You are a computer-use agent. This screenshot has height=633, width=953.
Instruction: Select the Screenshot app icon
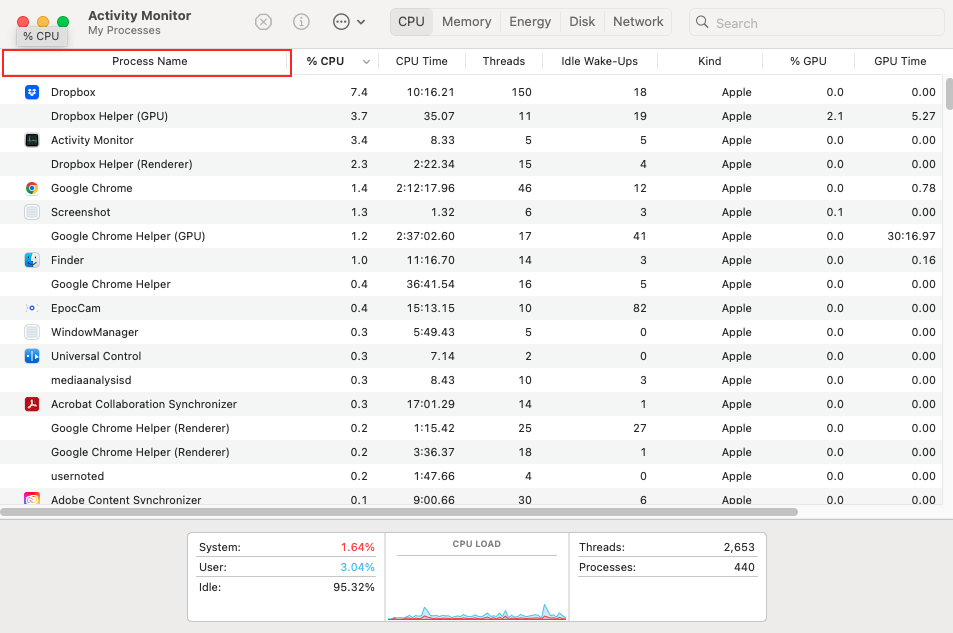pyautogui.click(x=32, y=212)
